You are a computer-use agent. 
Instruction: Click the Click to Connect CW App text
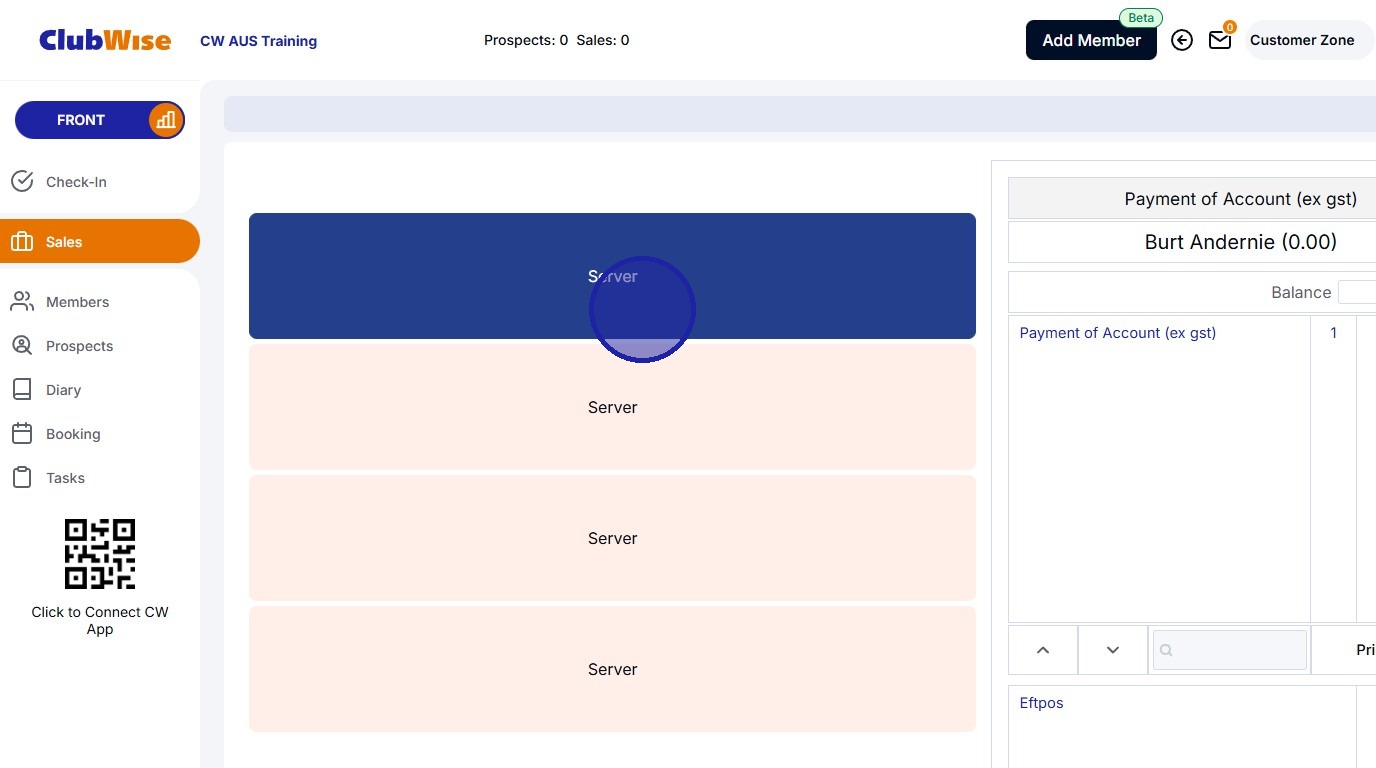point(100,620)
